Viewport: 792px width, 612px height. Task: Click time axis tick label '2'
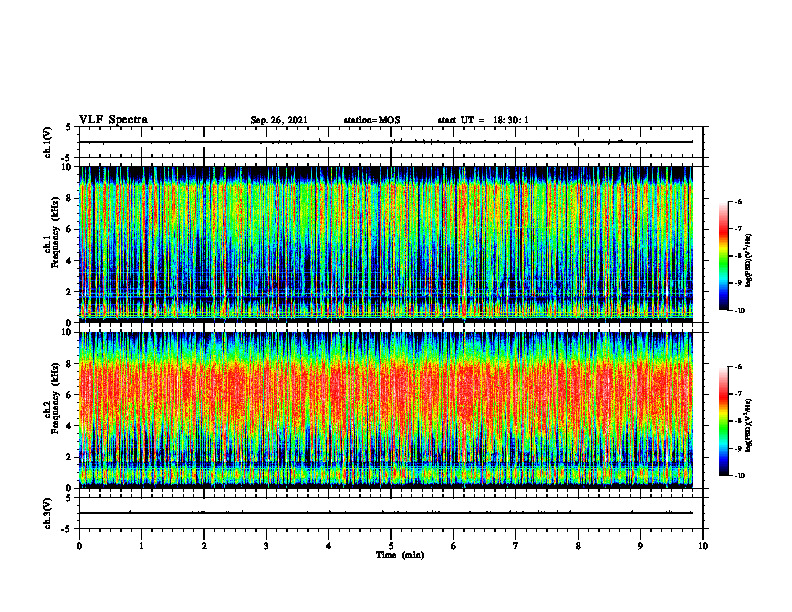204,546
